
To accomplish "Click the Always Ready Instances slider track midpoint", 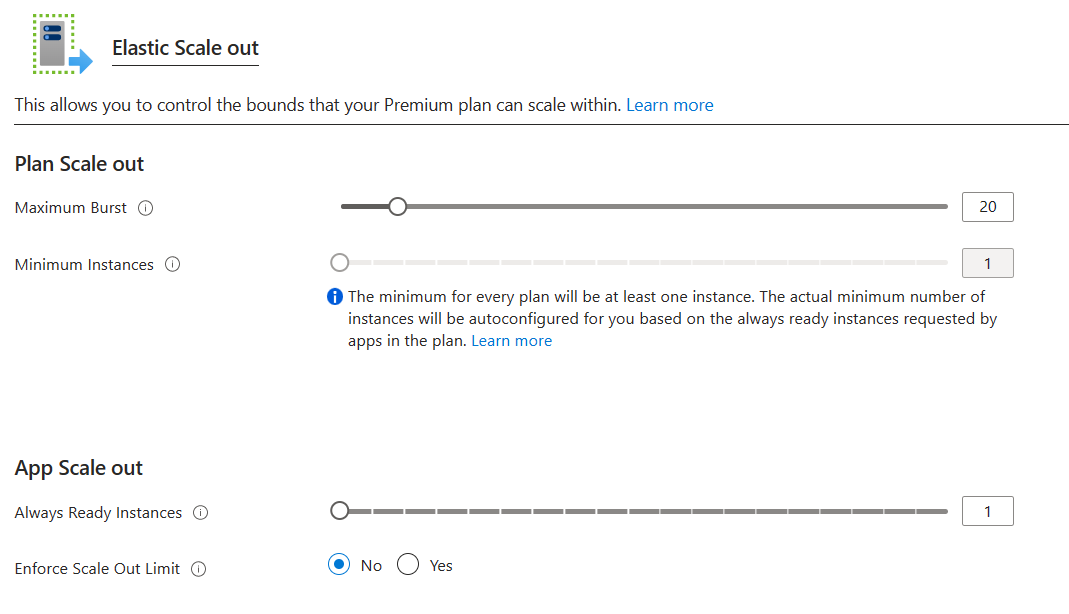I will [644, 511].
